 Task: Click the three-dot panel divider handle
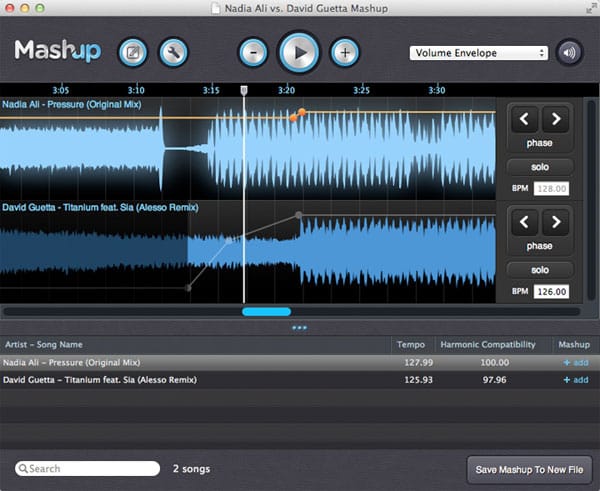[299, 327]
